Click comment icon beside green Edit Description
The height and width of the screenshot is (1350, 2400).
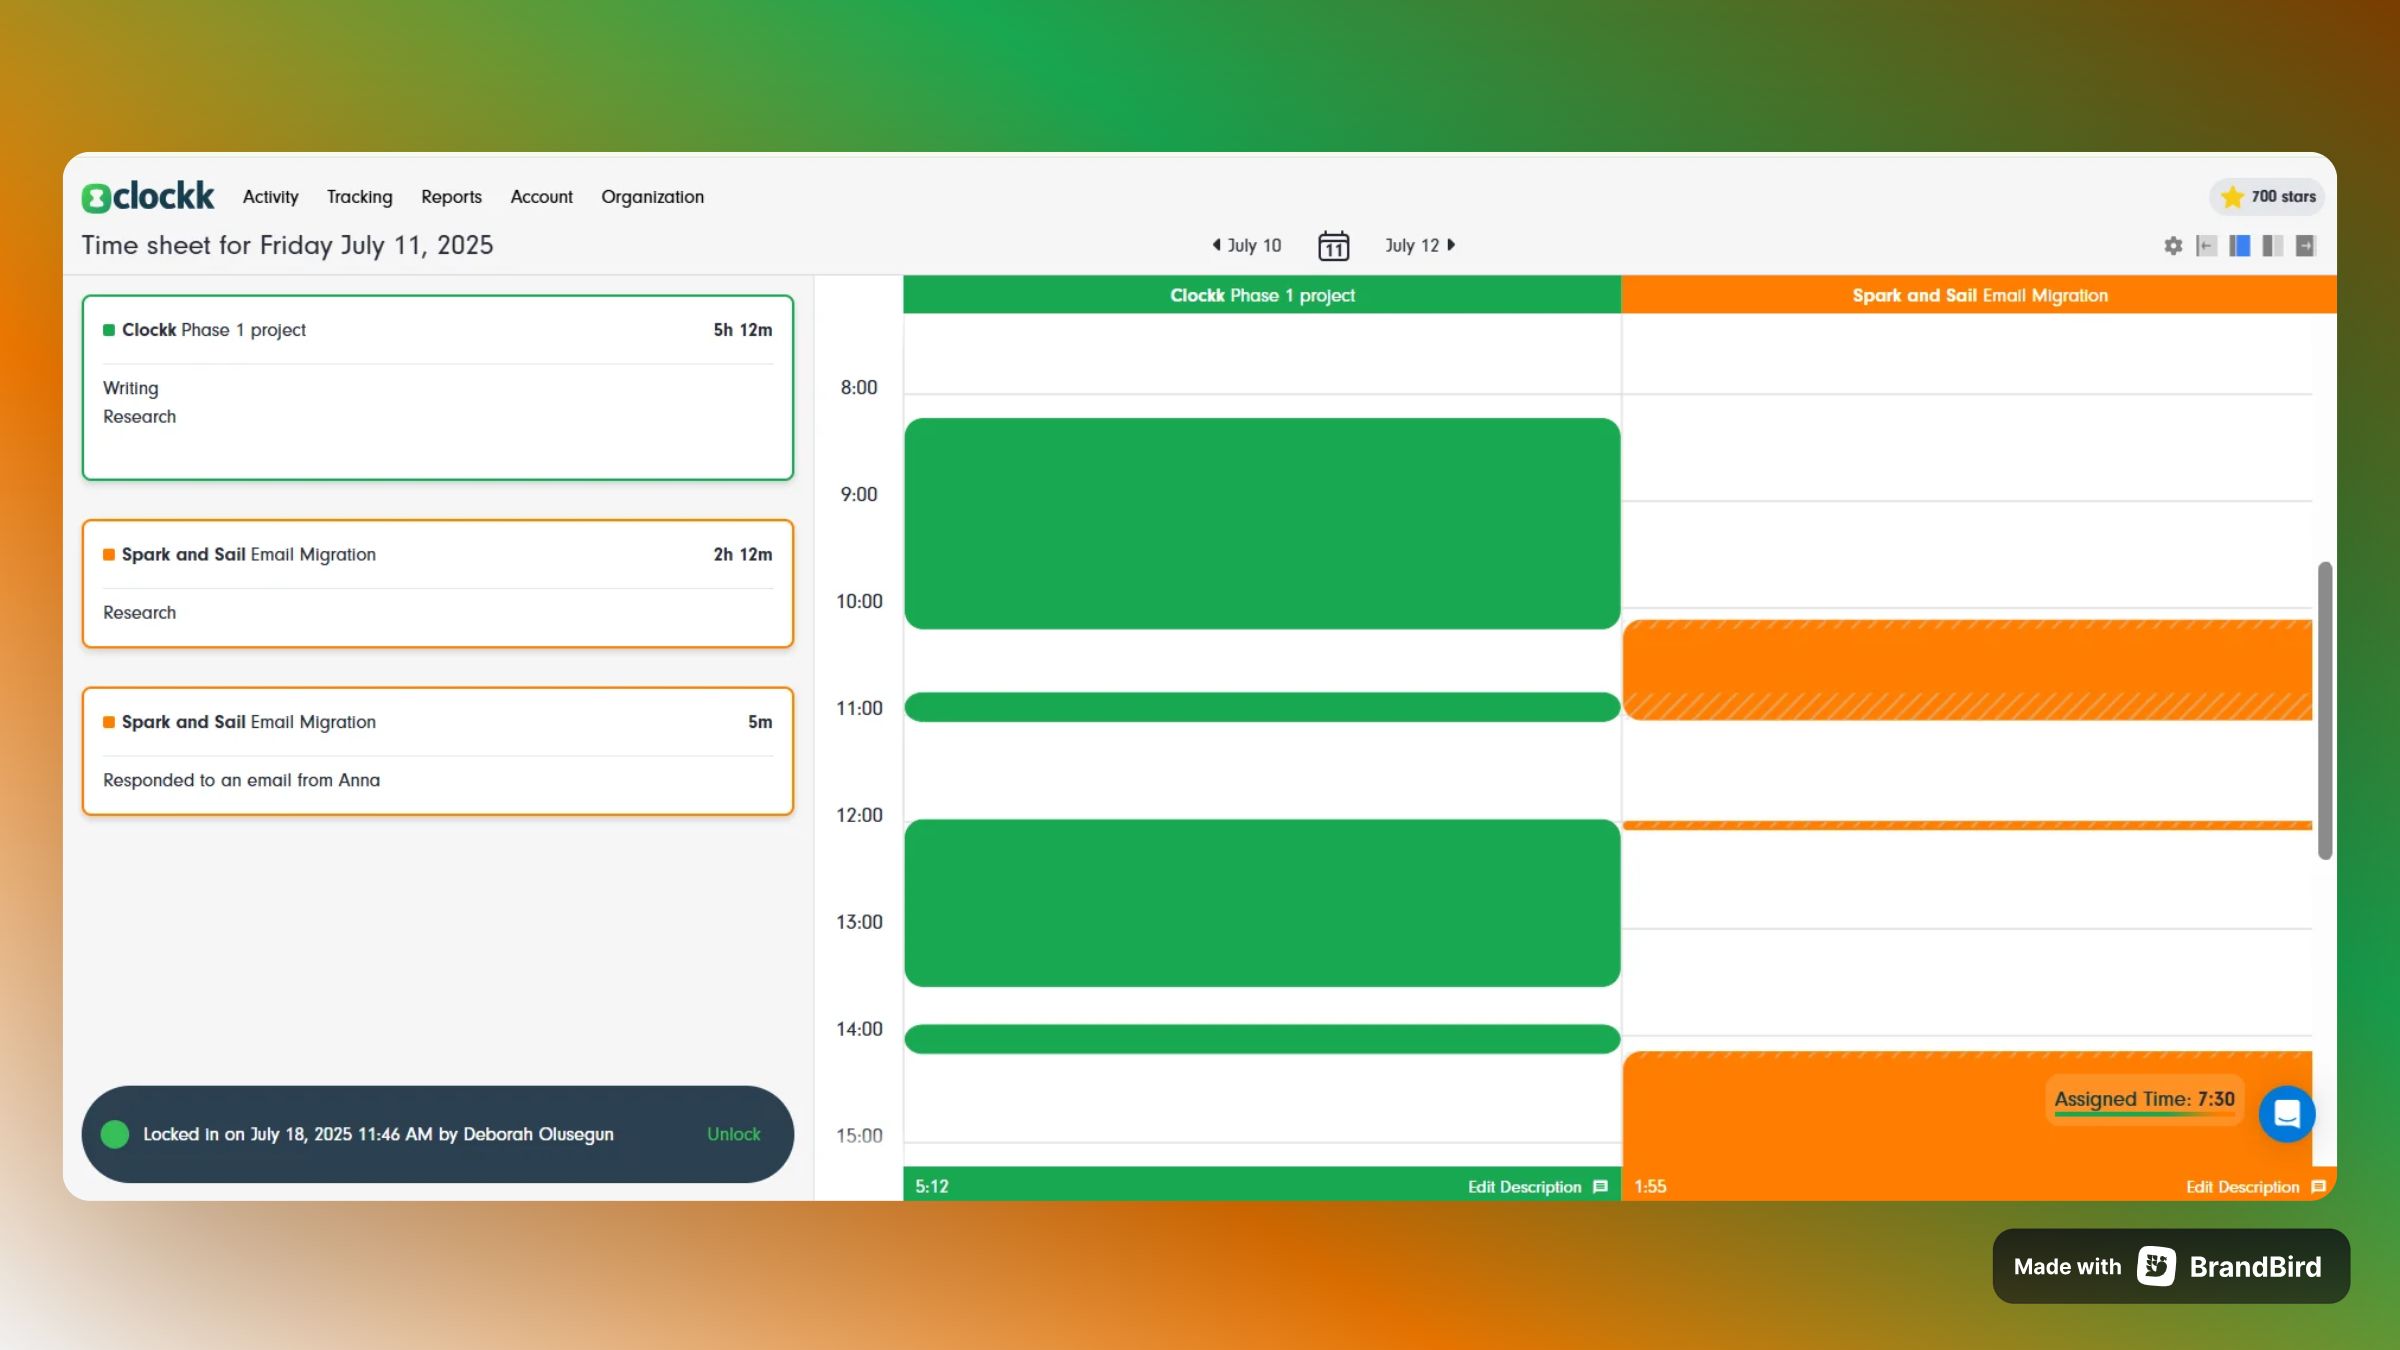pos(1600,1187)
